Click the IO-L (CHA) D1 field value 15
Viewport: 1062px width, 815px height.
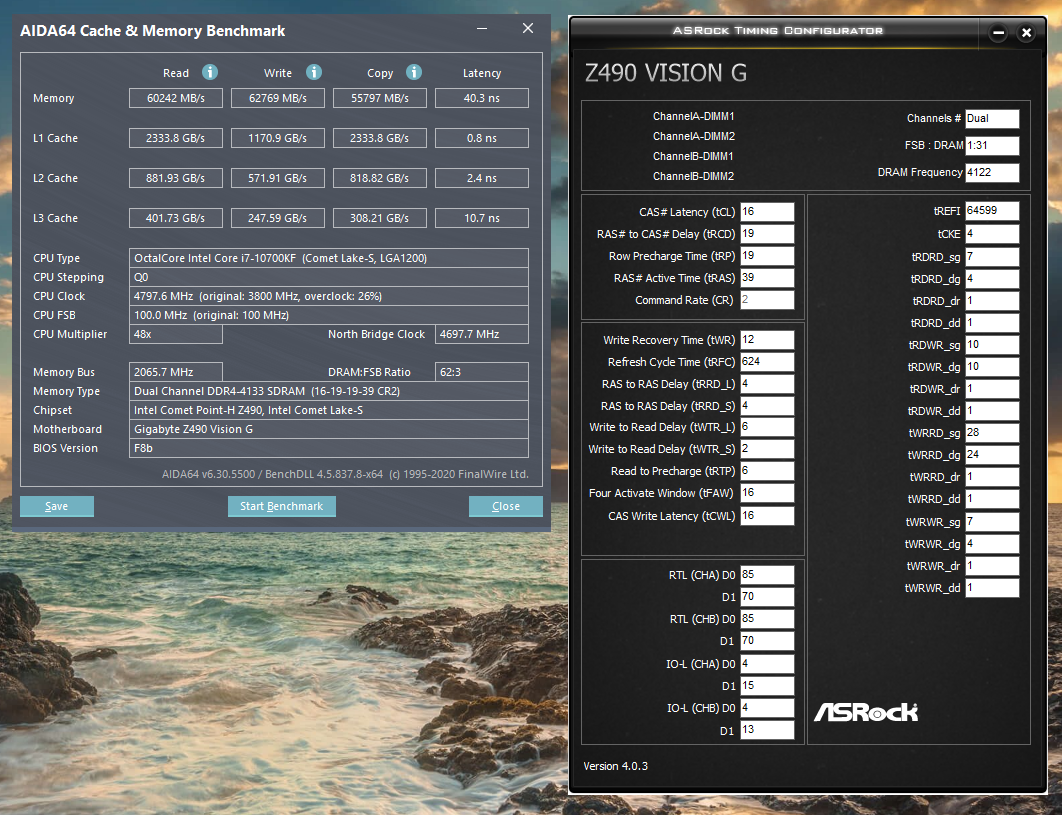pos(767,686)
